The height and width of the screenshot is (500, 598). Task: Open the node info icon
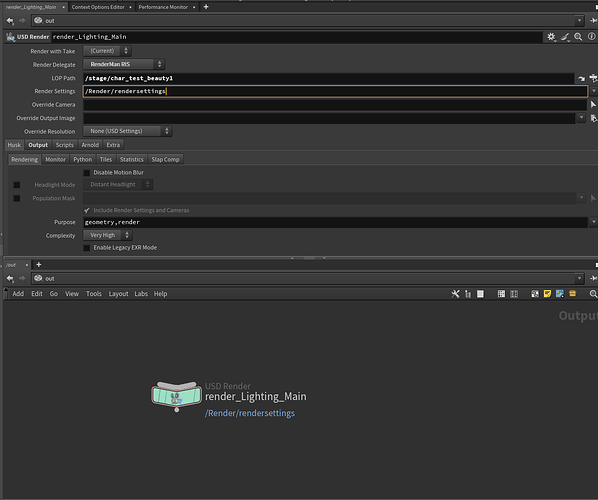591,37
